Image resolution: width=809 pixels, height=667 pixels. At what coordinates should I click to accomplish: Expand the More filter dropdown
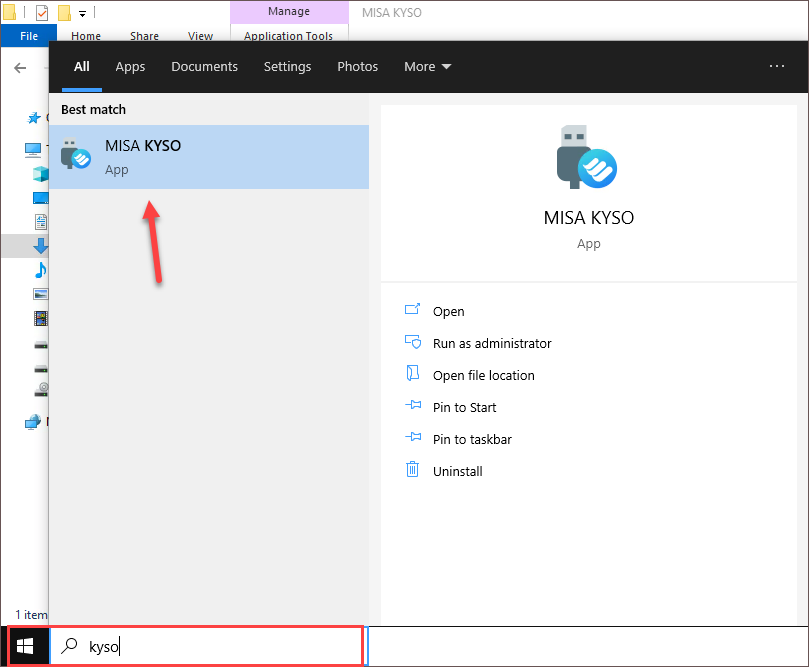pyautogui.click(x=427, y=67)
